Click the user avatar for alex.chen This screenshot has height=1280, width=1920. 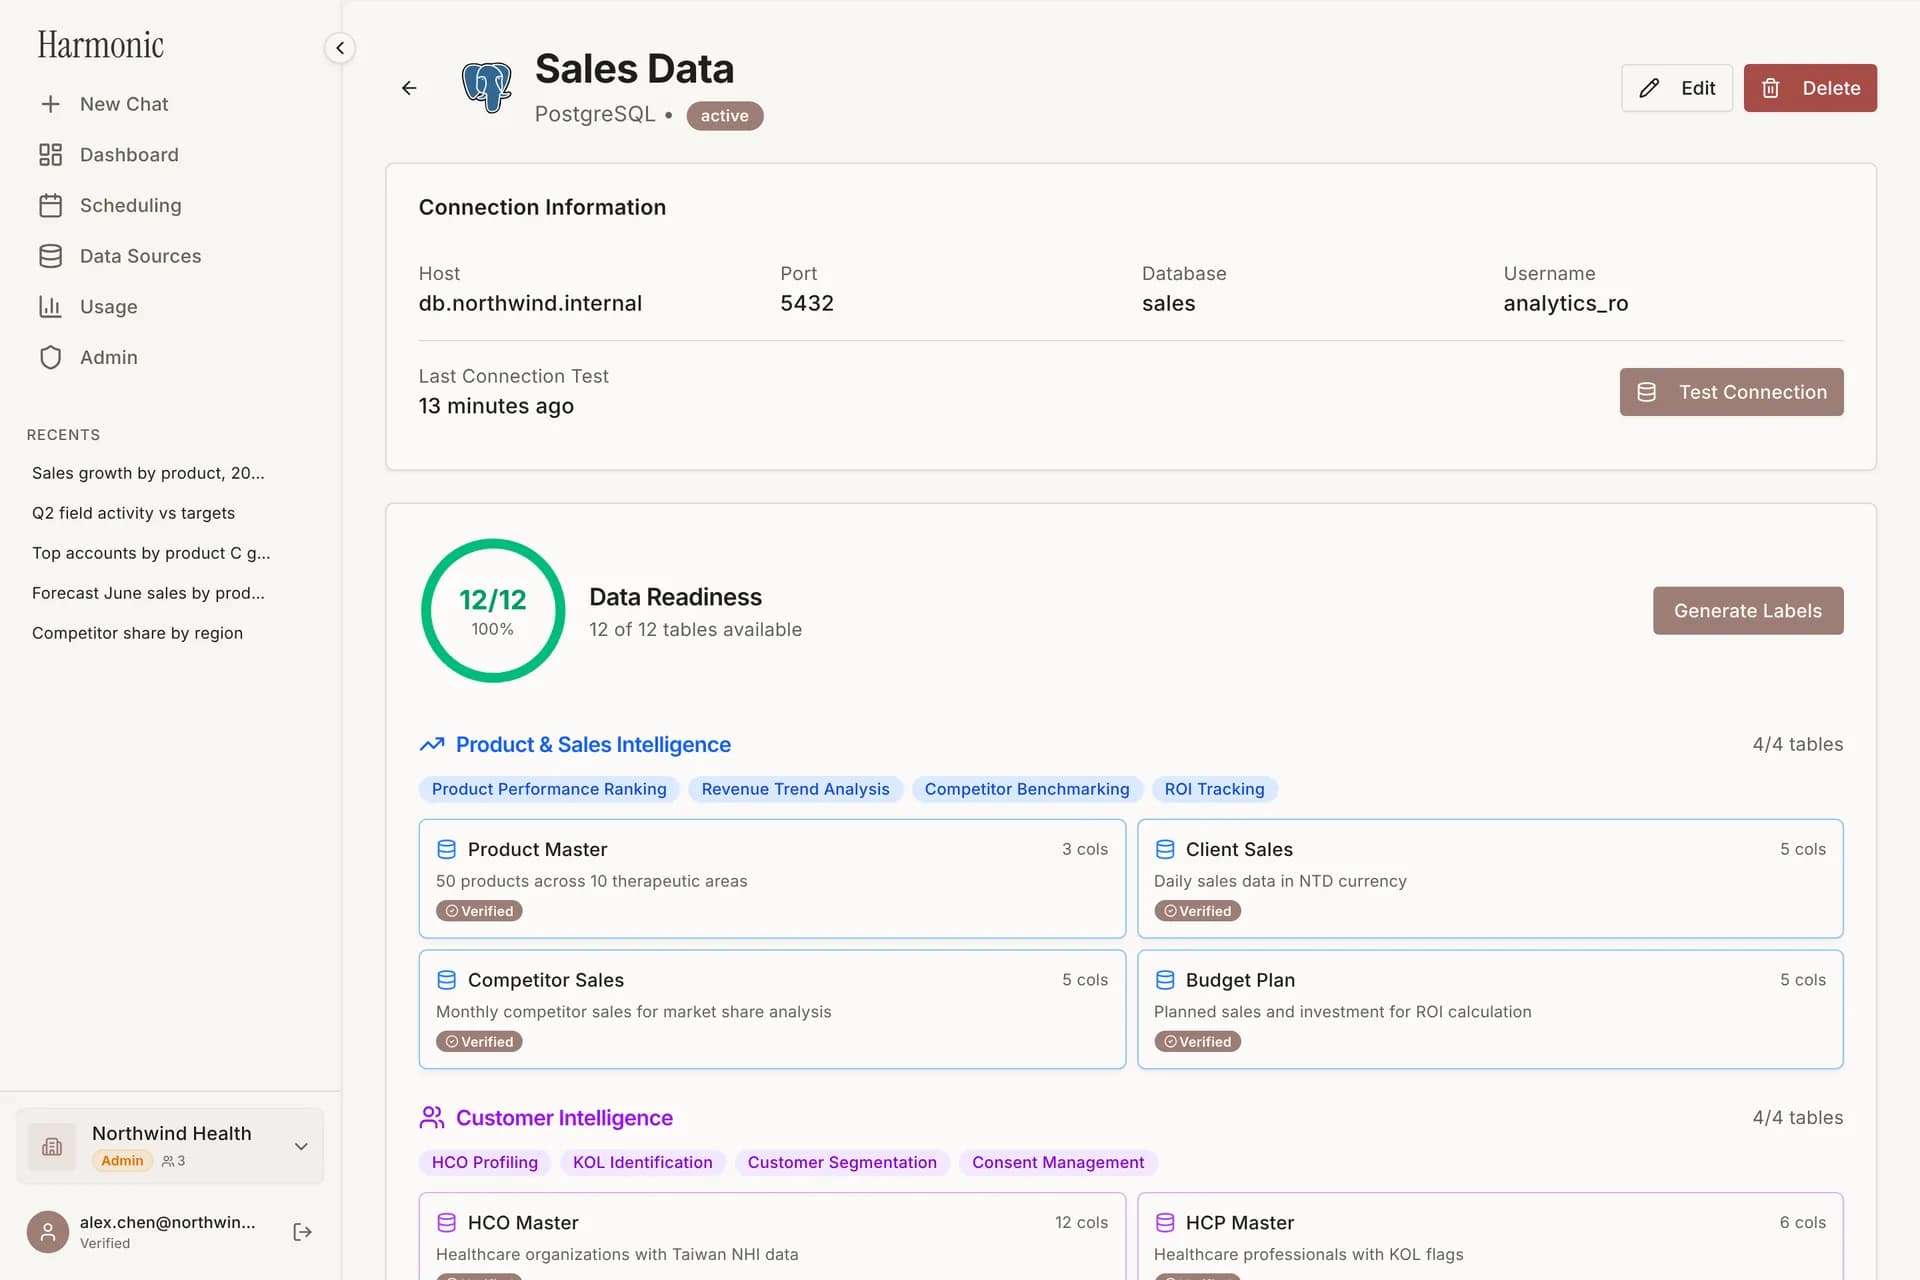(48, 1232)
